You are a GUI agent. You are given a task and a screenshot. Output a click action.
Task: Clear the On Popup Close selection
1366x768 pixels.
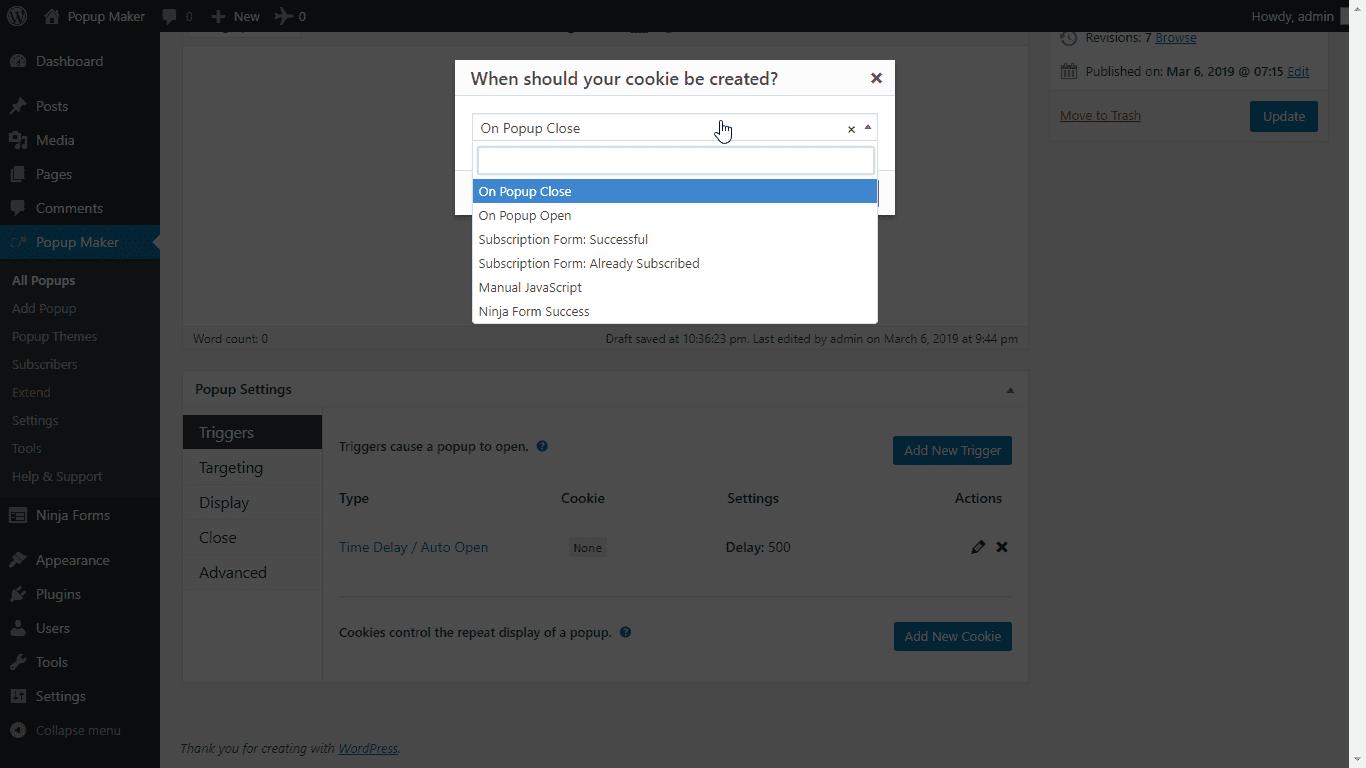click(x=851, y=129)
